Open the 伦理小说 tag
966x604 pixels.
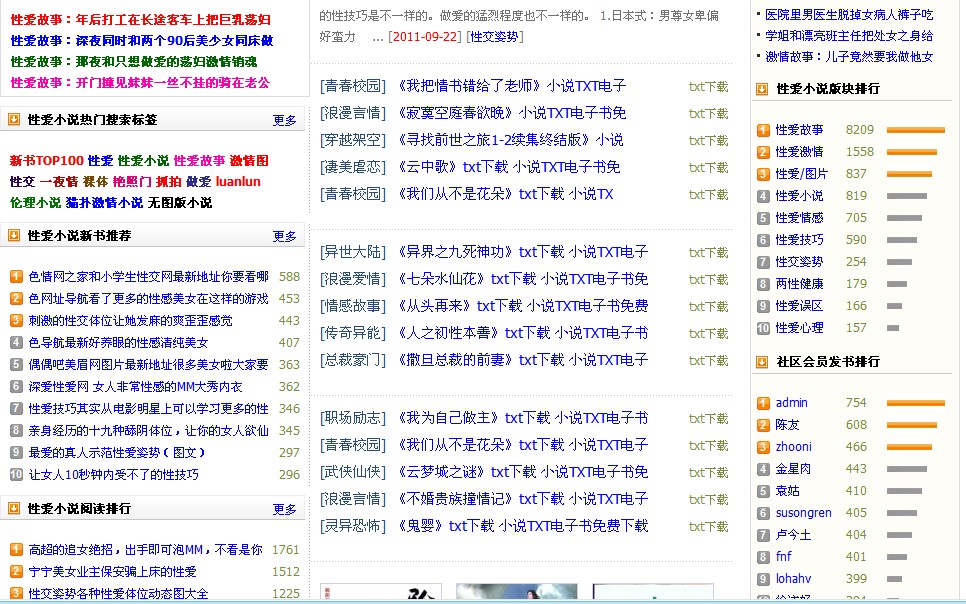click(x=35, y=203)
